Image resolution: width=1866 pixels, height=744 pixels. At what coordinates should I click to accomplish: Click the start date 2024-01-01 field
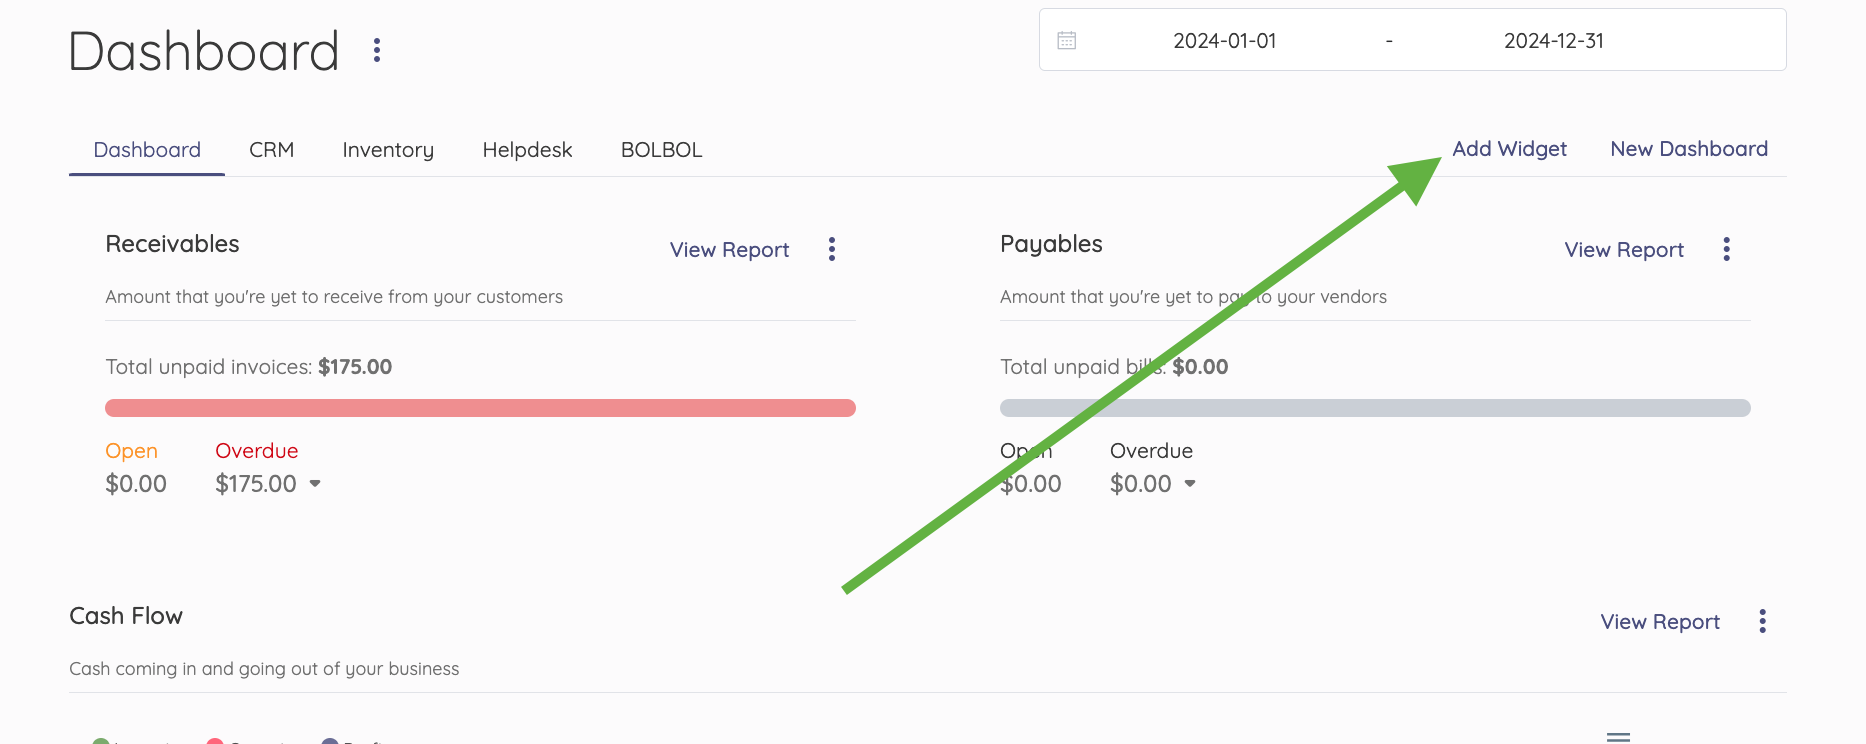point(1224,41)
